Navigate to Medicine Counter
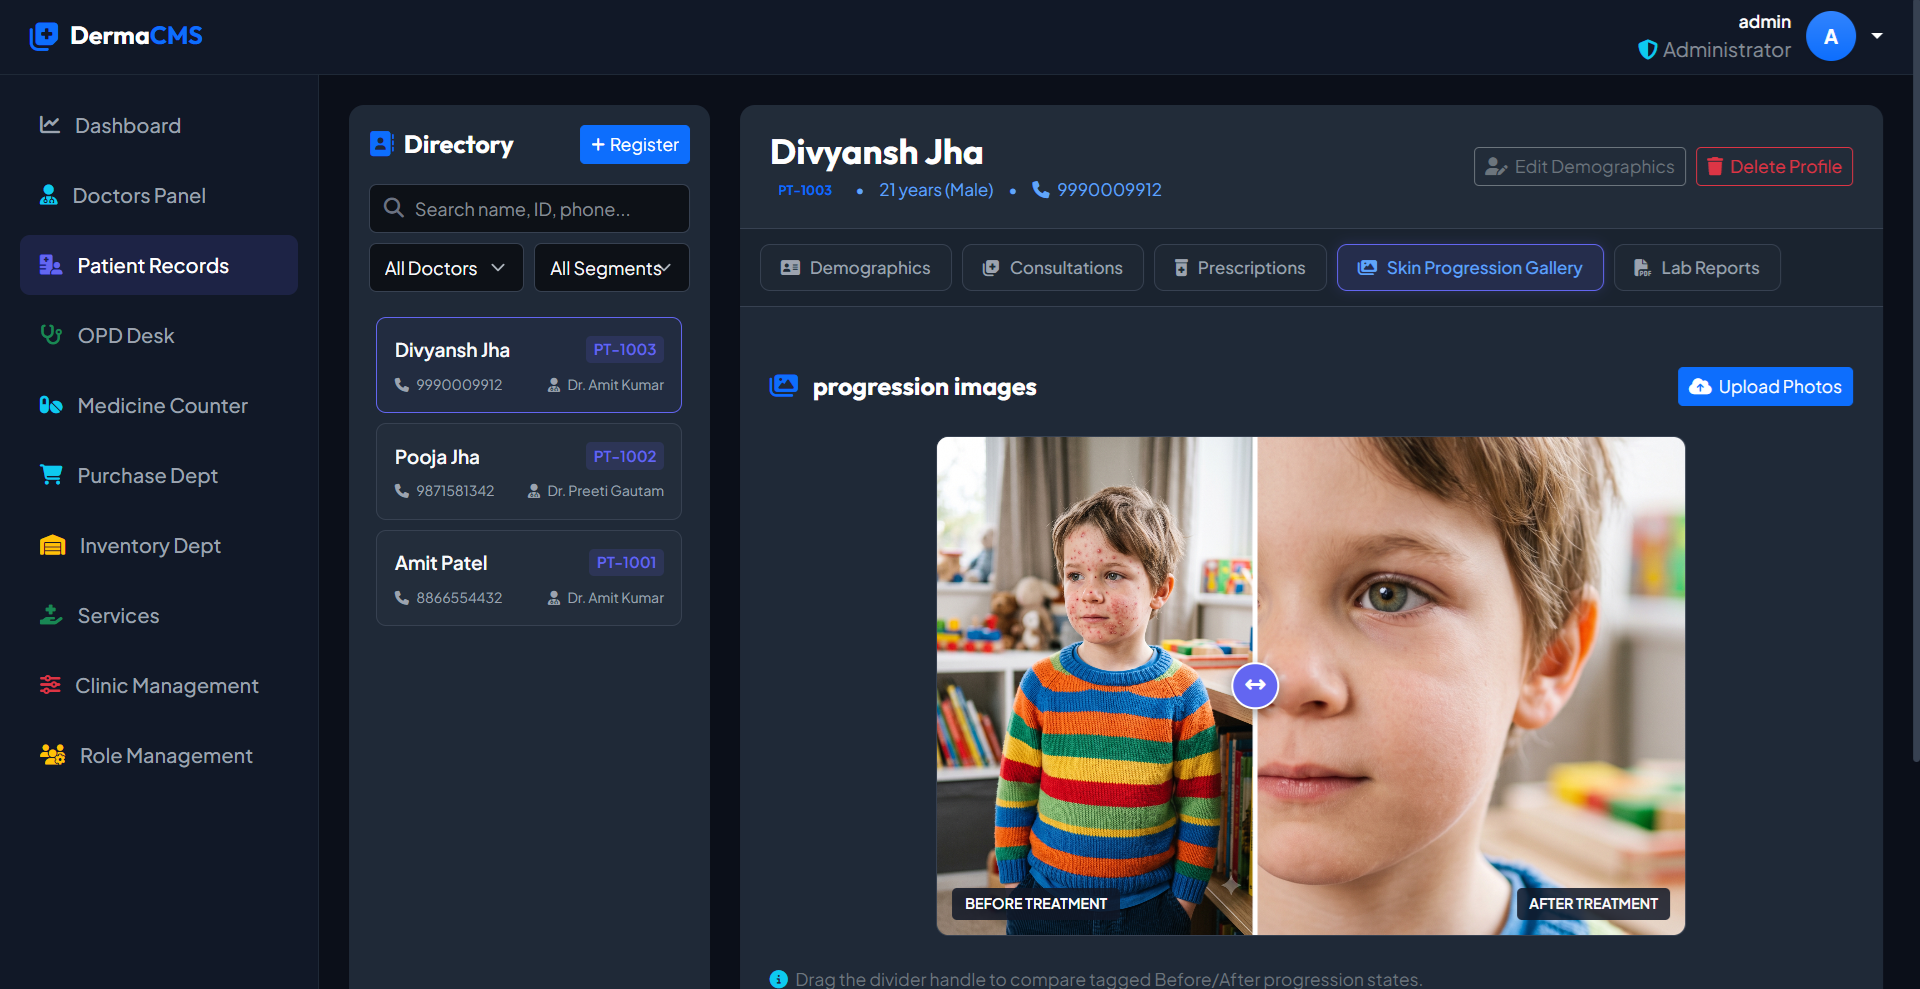The image size is (1920, 989). [159, 405]
